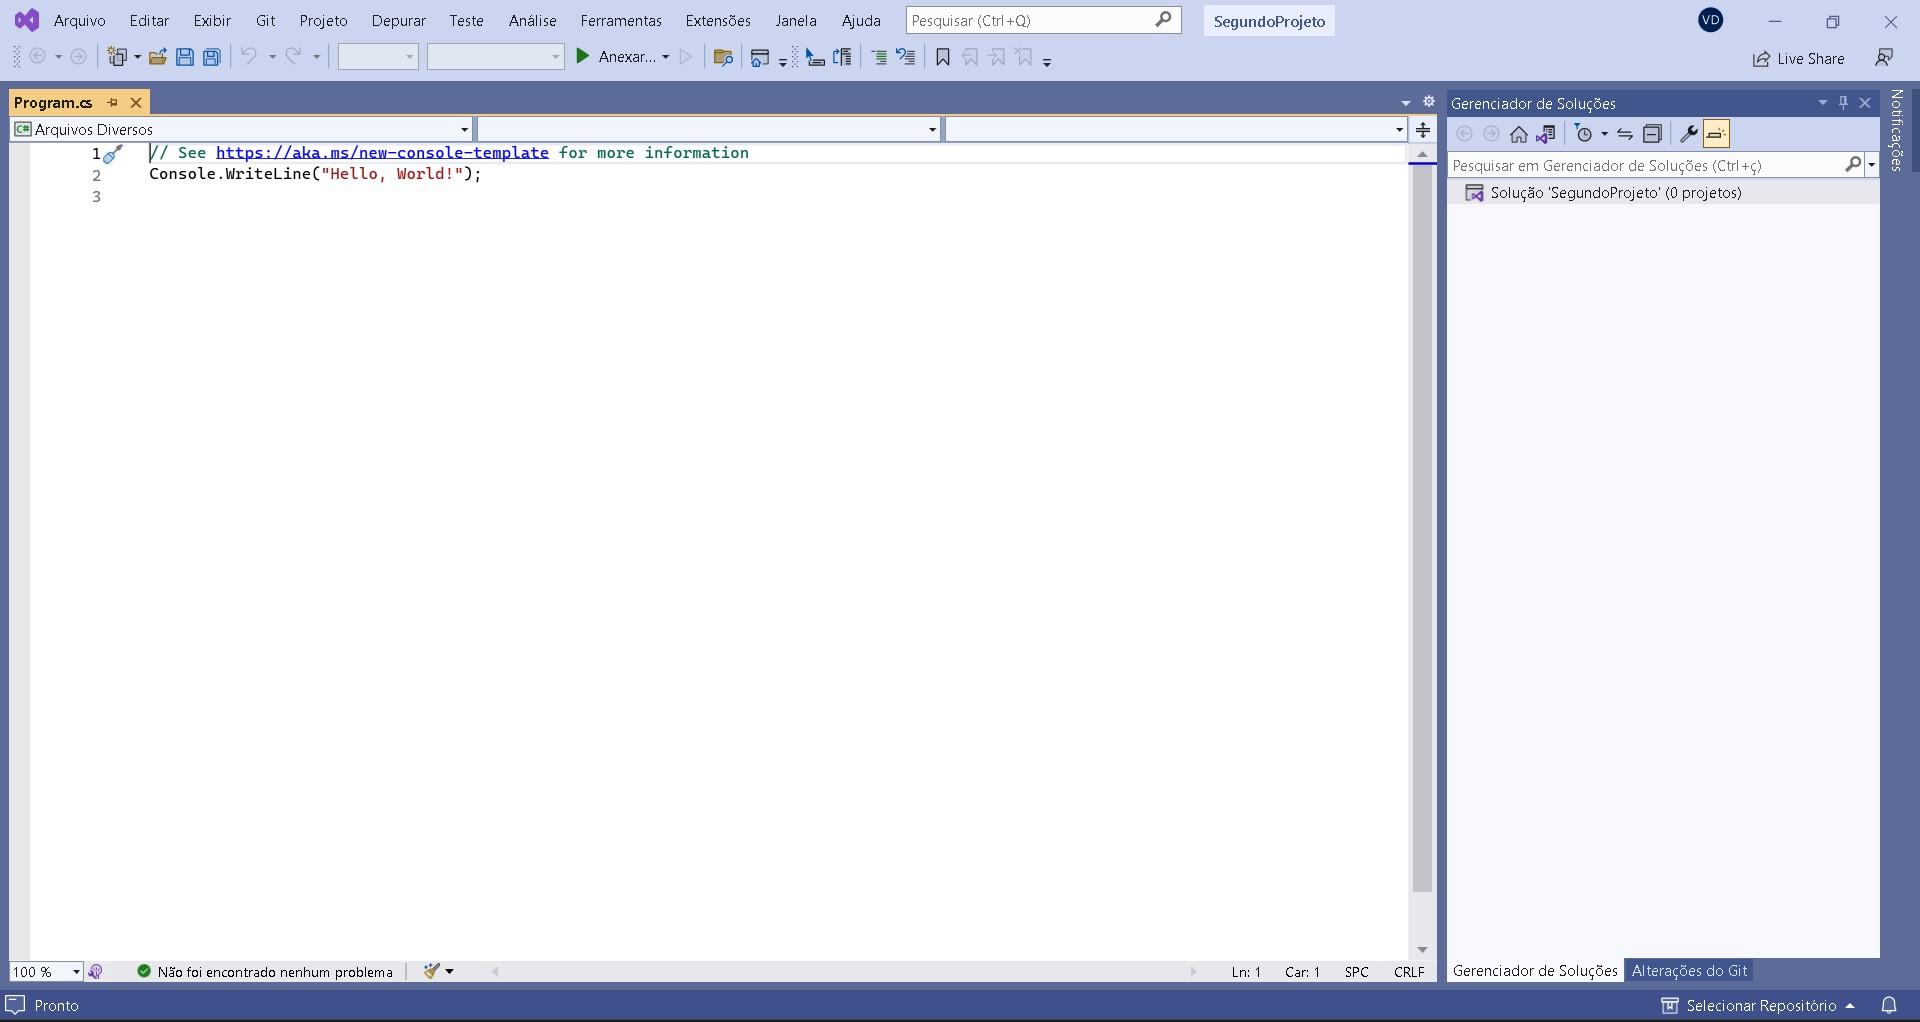Click the Live Share button
Screen dimensions: 1920x1022
coord(1798,58)
